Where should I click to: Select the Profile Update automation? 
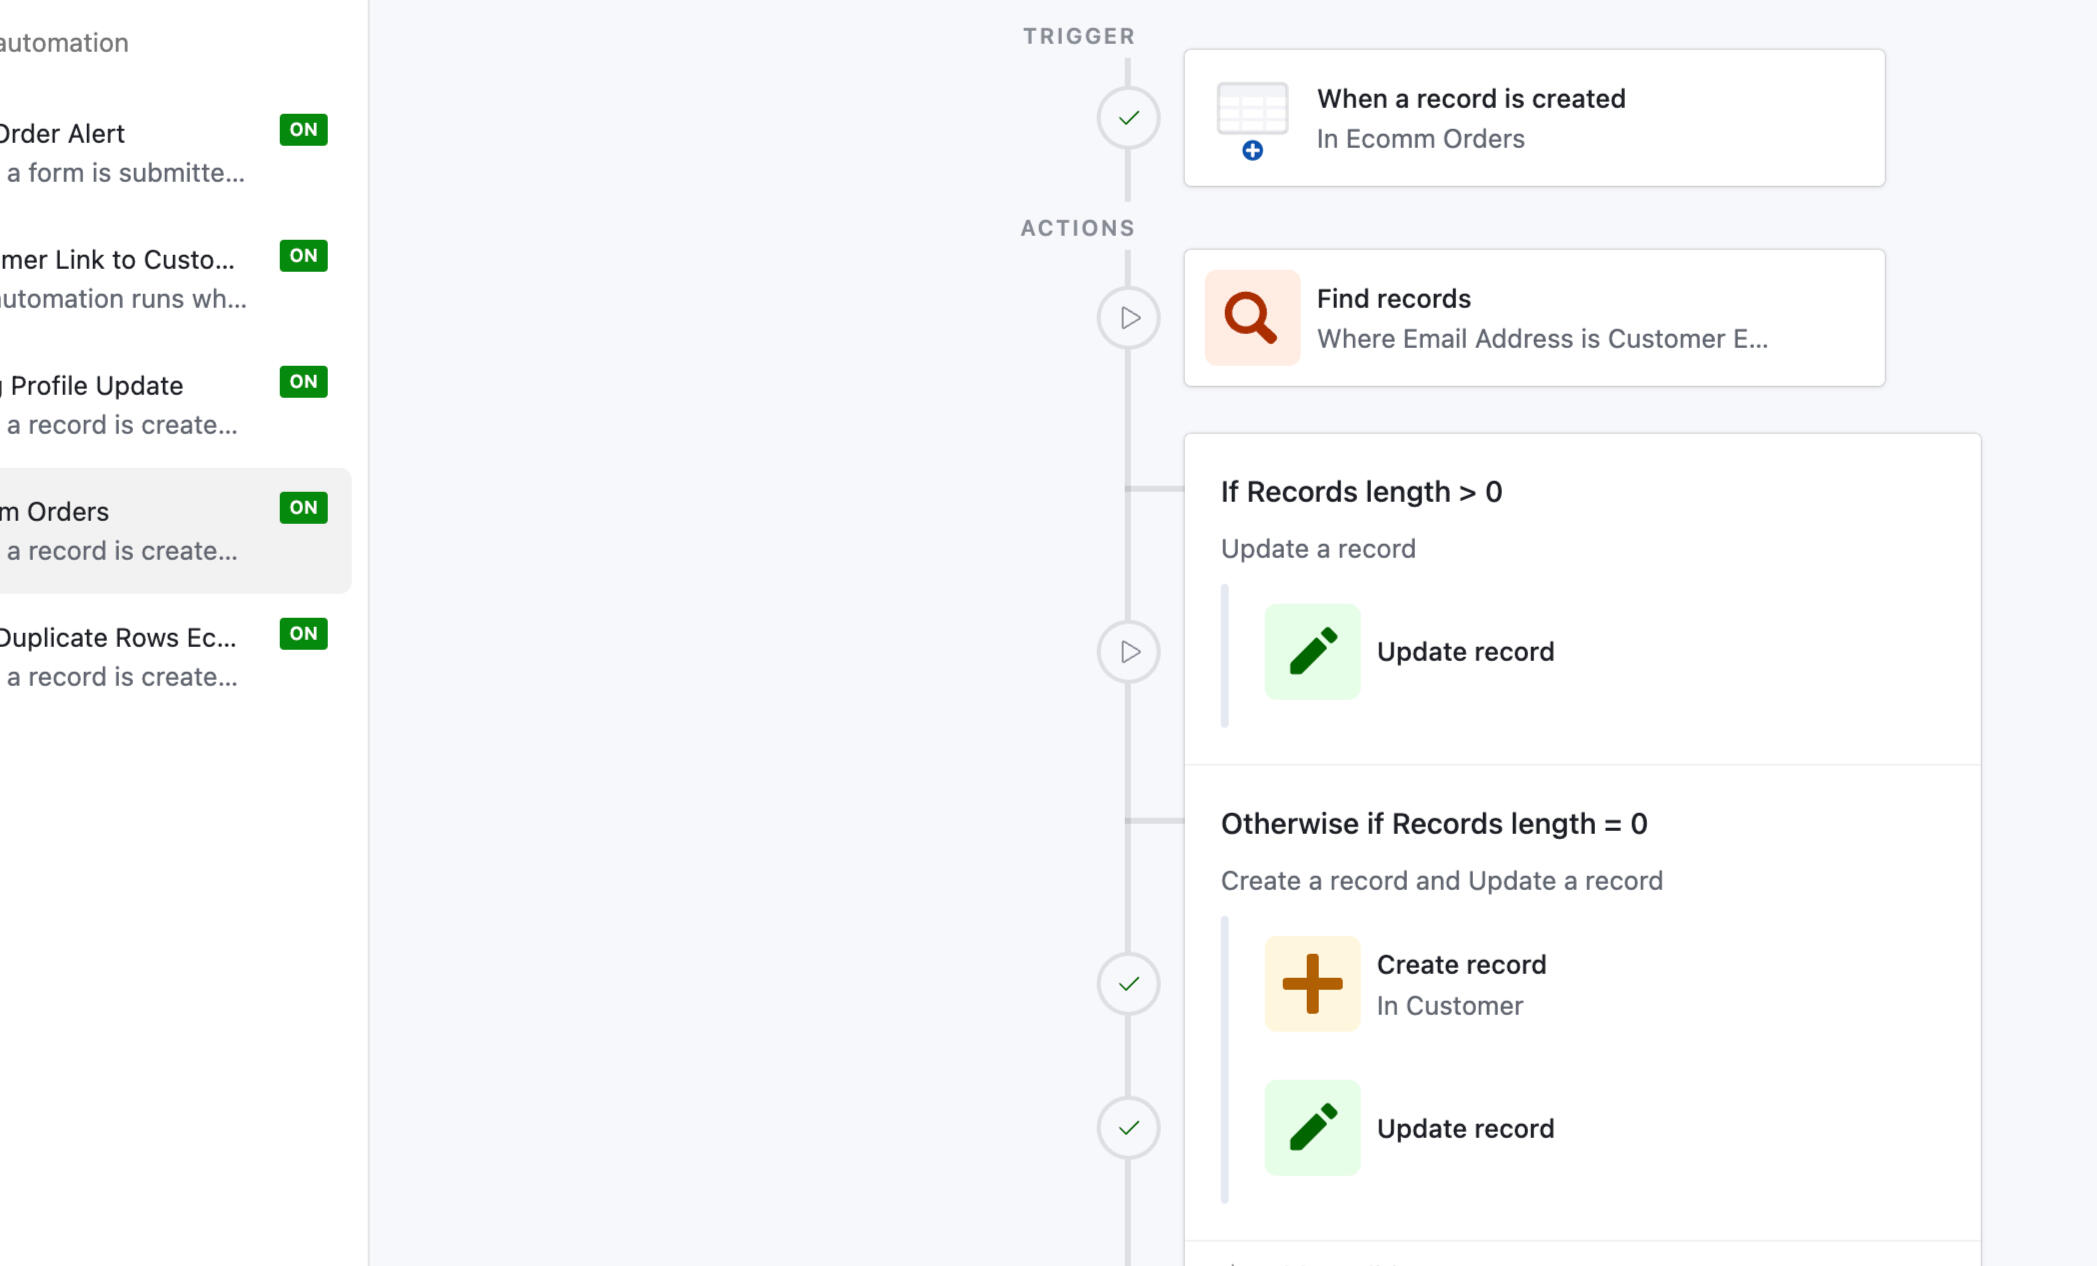coord(120,404)
